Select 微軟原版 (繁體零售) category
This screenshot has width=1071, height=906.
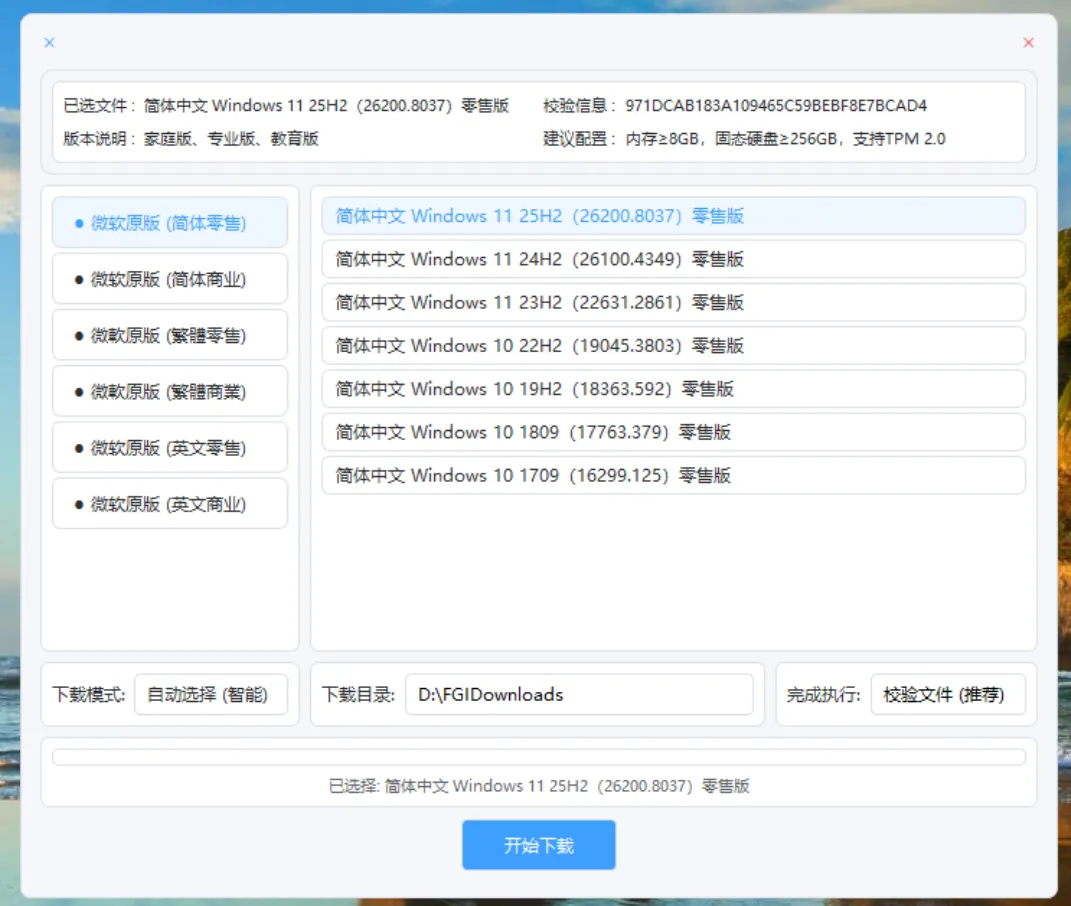point(169,335)
